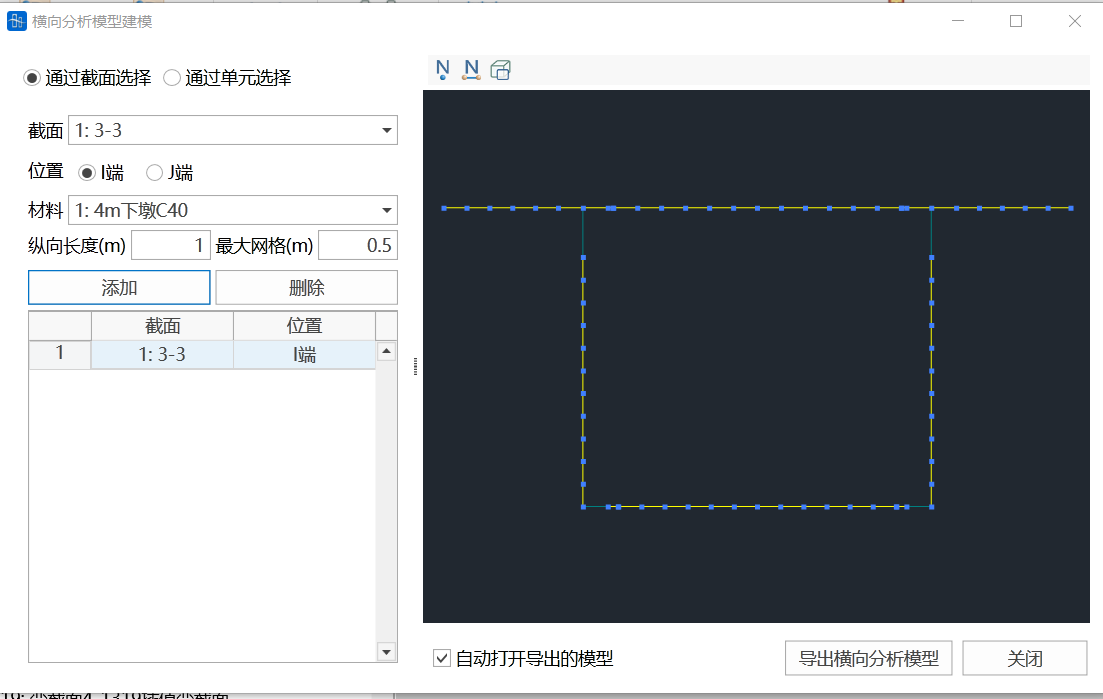Click the 截面 column header
Image resolution: width=1103 pixels, height=699 pixels.
(x=162, y=326)
